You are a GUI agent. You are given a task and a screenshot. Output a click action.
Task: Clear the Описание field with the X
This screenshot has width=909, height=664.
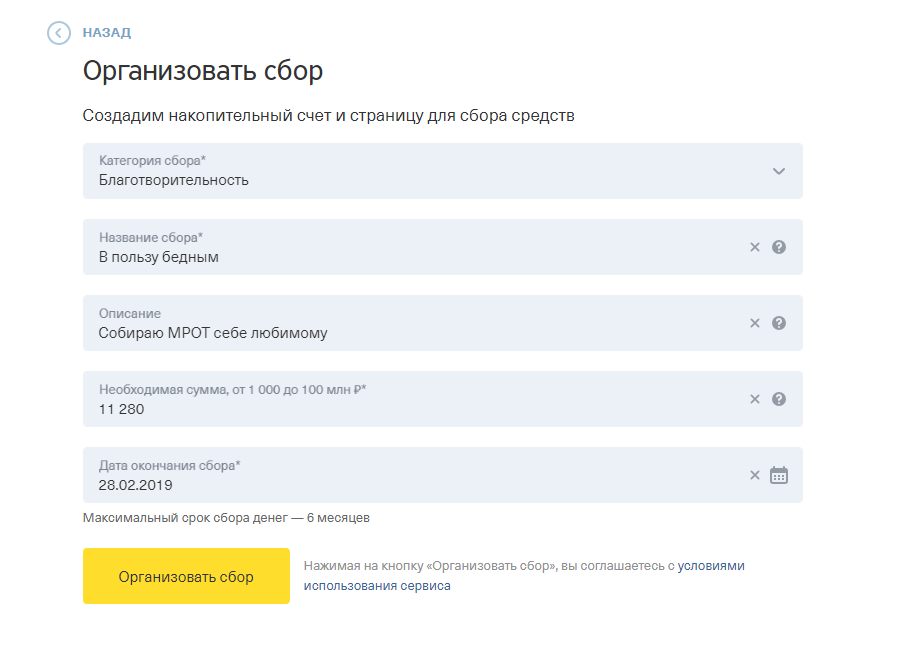coord(755,323)
